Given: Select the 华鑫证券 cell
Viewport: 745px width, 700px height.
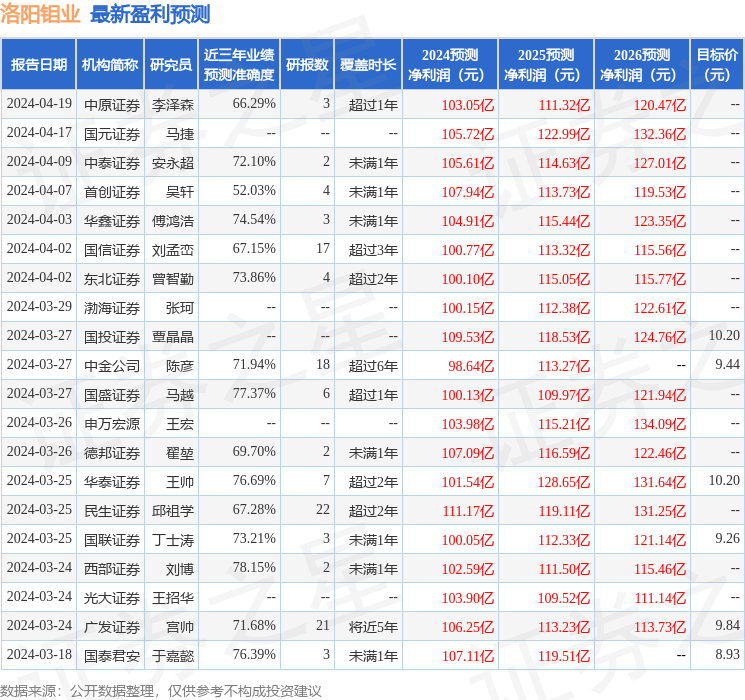Looking at the screenshot, I should click(112, 221).
